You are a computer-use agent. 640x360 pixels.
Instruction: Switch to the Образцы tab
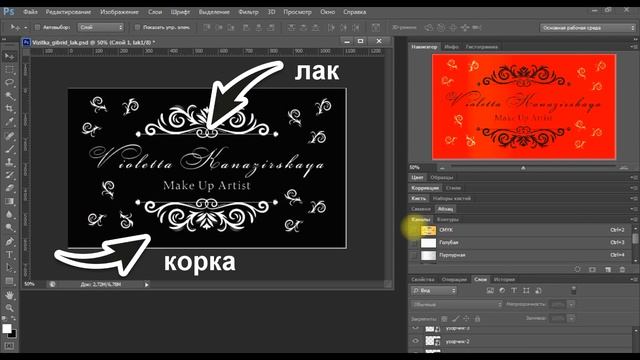point(442,178)
